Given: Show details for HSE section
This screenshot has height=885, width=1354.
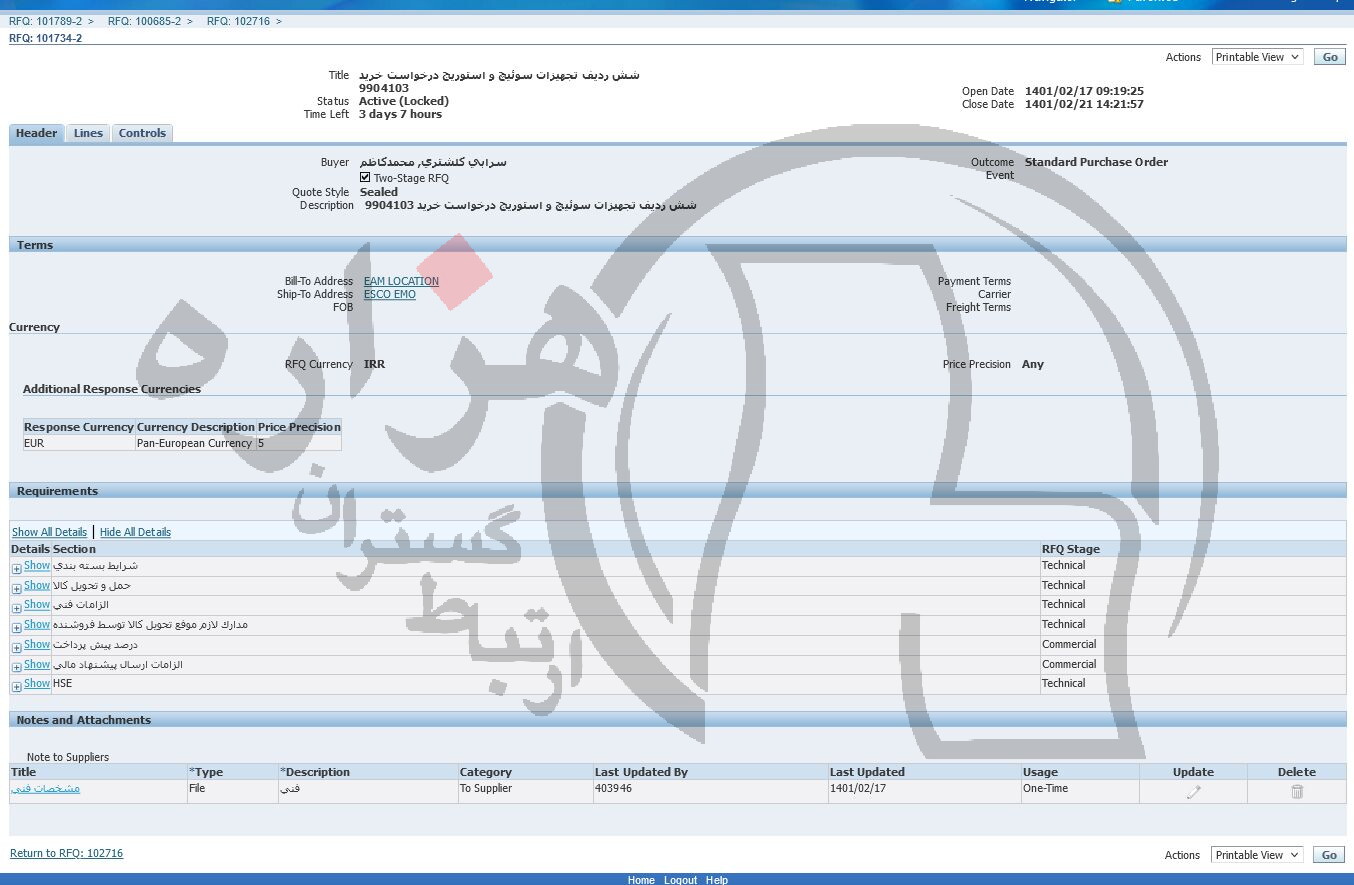Looking at the screenshot, I should pyautogui.click(x=37, y=684).
